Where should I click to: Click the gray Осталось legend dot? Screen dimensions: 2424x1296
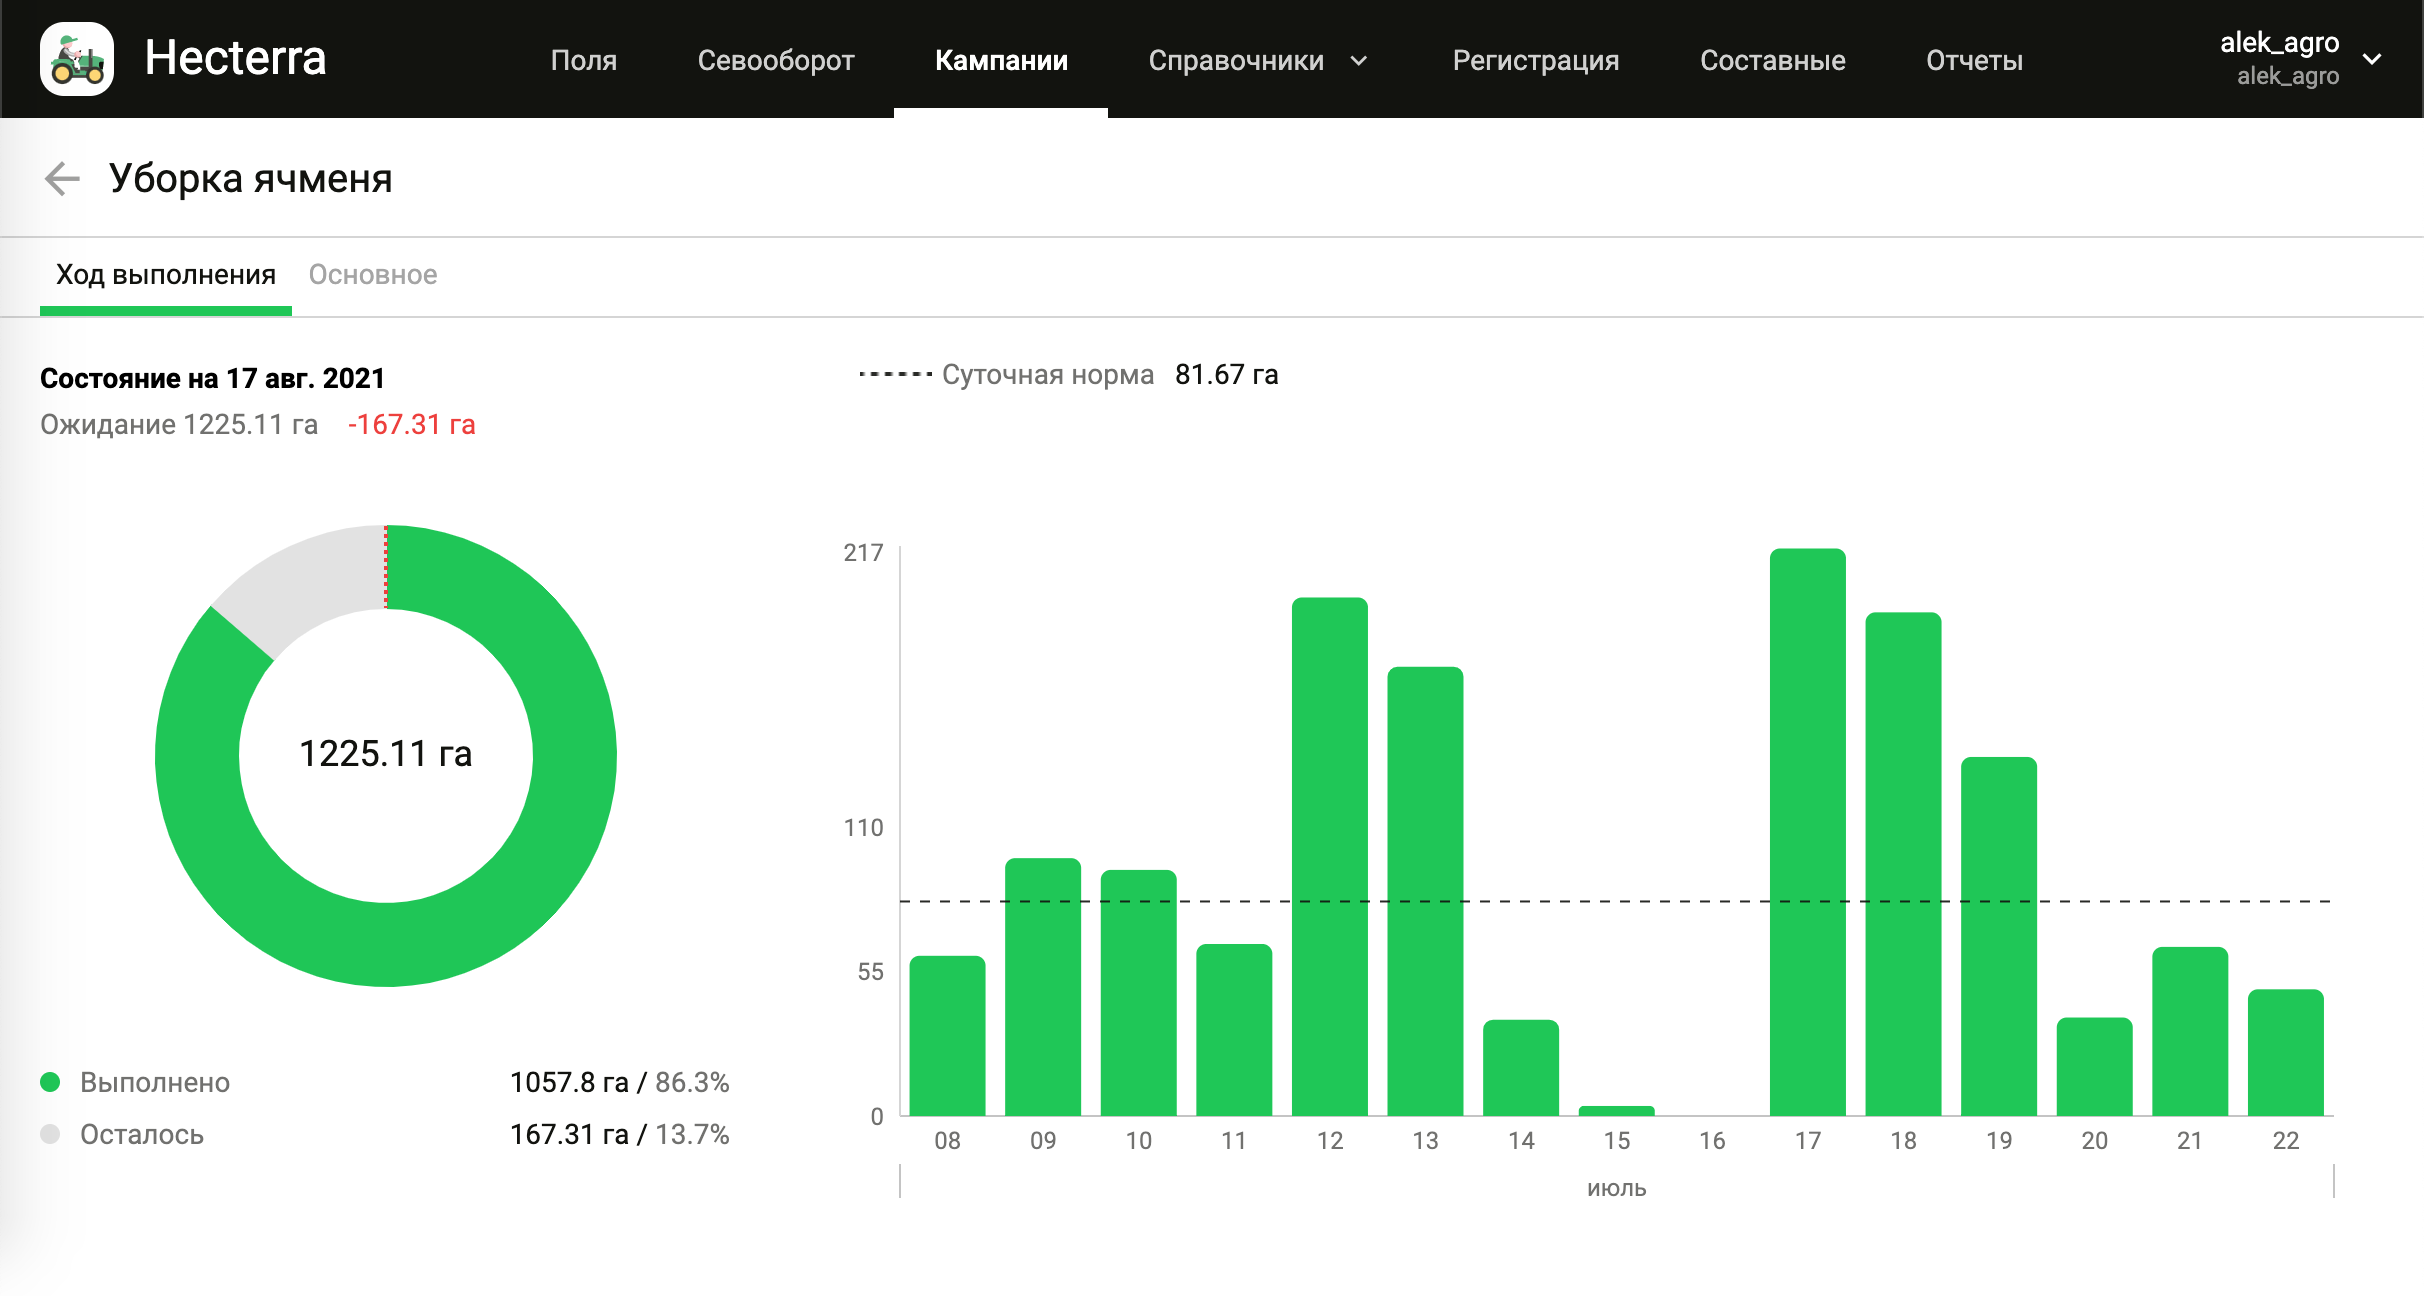50,1134
